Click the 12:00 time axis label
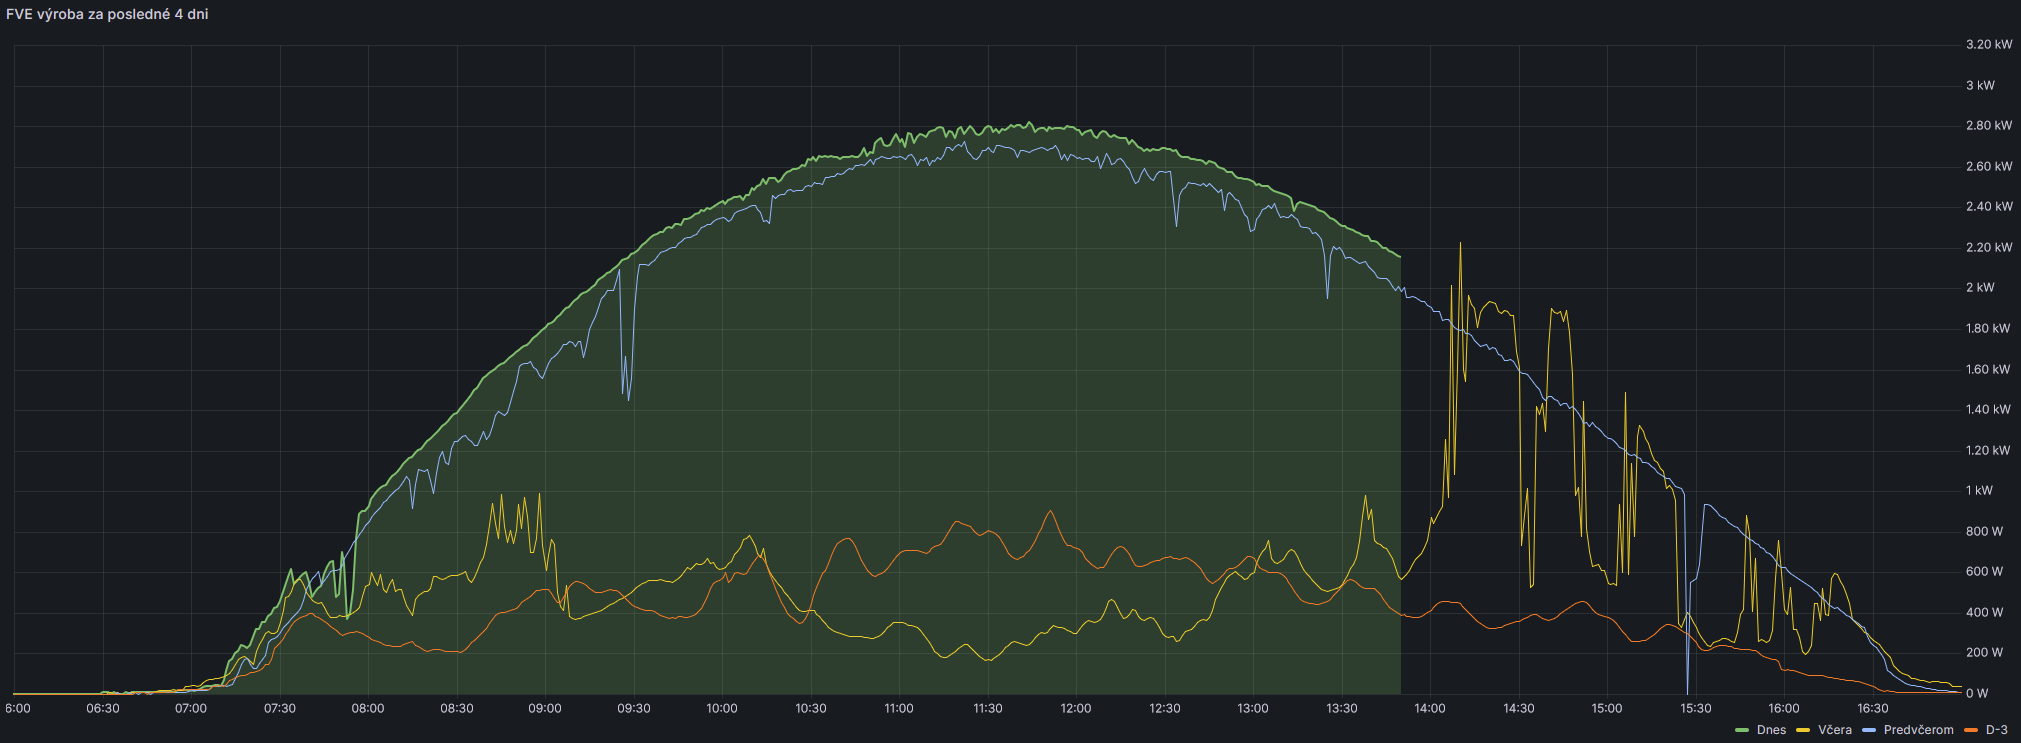 coord(1076,709)
